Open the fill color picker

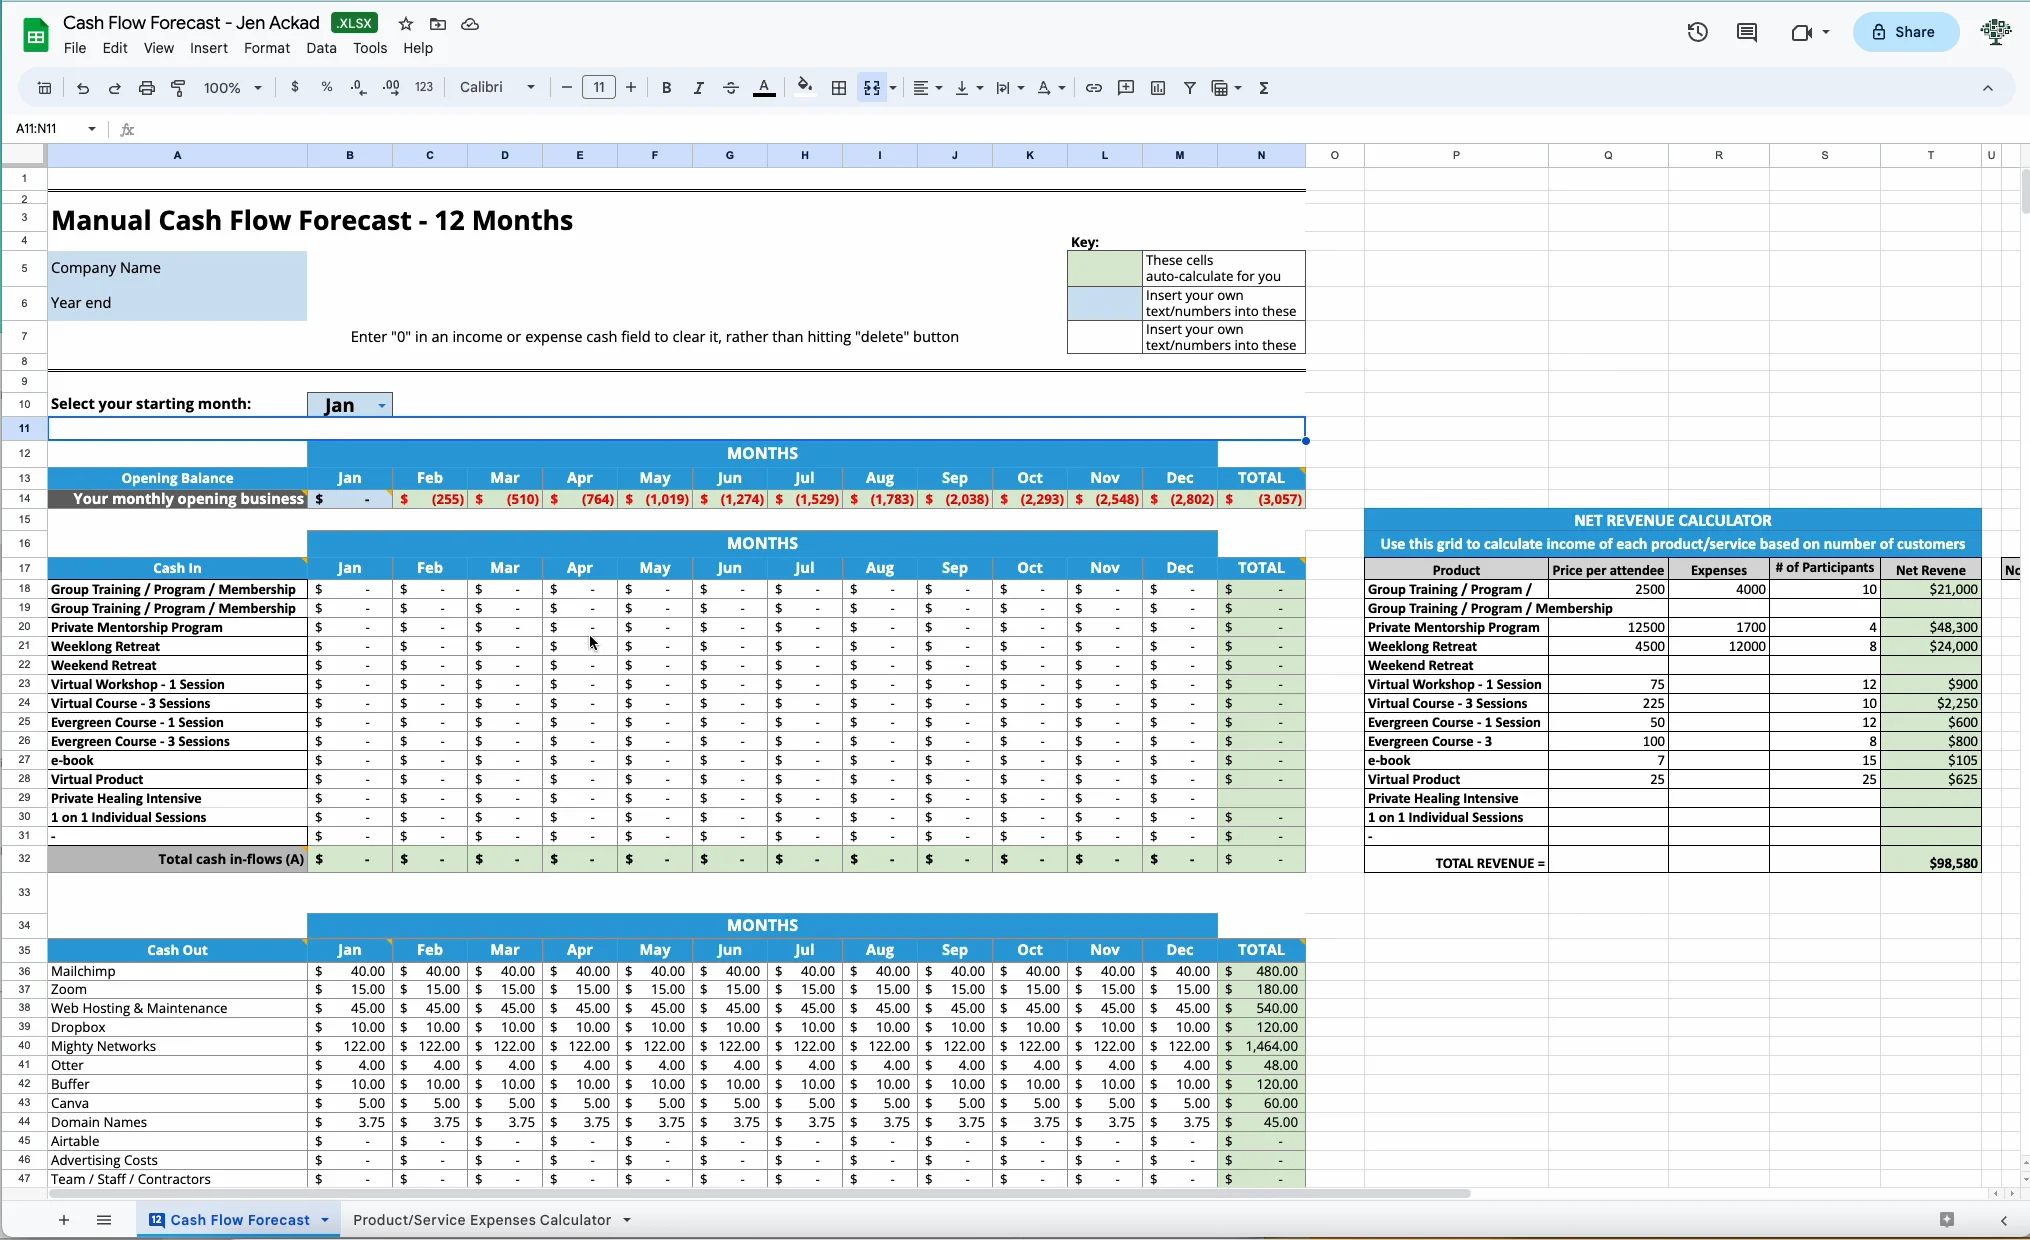[805, 88]
